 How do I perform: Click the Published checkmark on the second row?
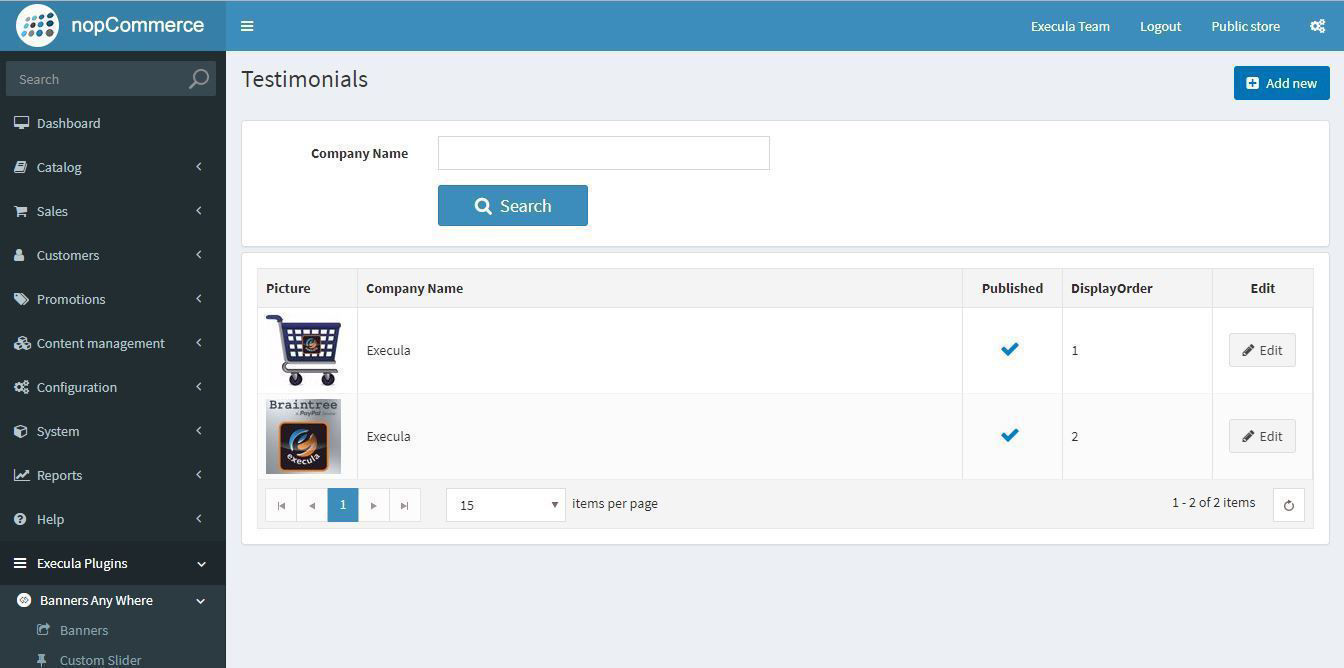(x=1009, y=435)
